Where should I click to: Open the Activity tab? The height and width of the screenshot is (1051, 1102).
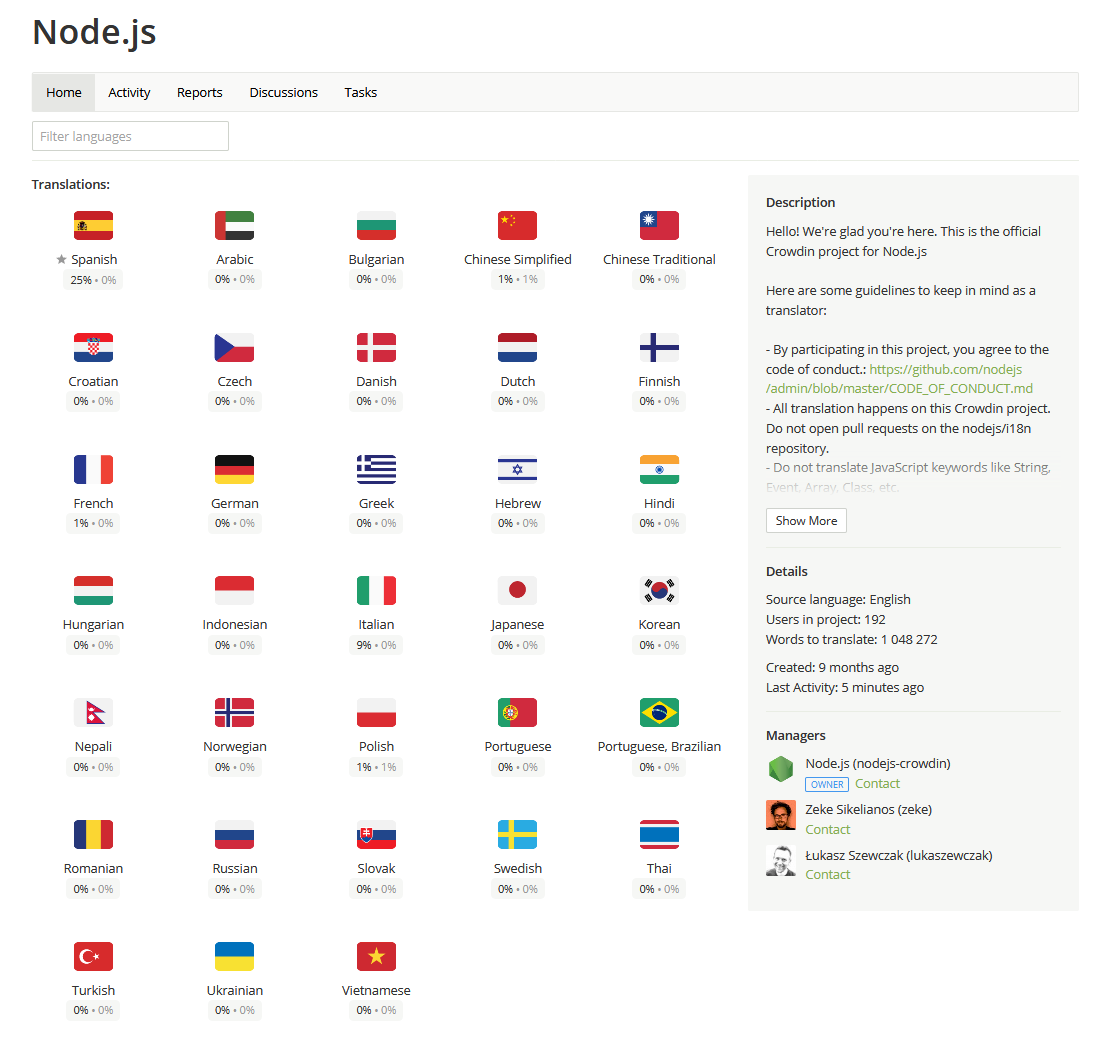pyautogui.click(x=129, y=92)
